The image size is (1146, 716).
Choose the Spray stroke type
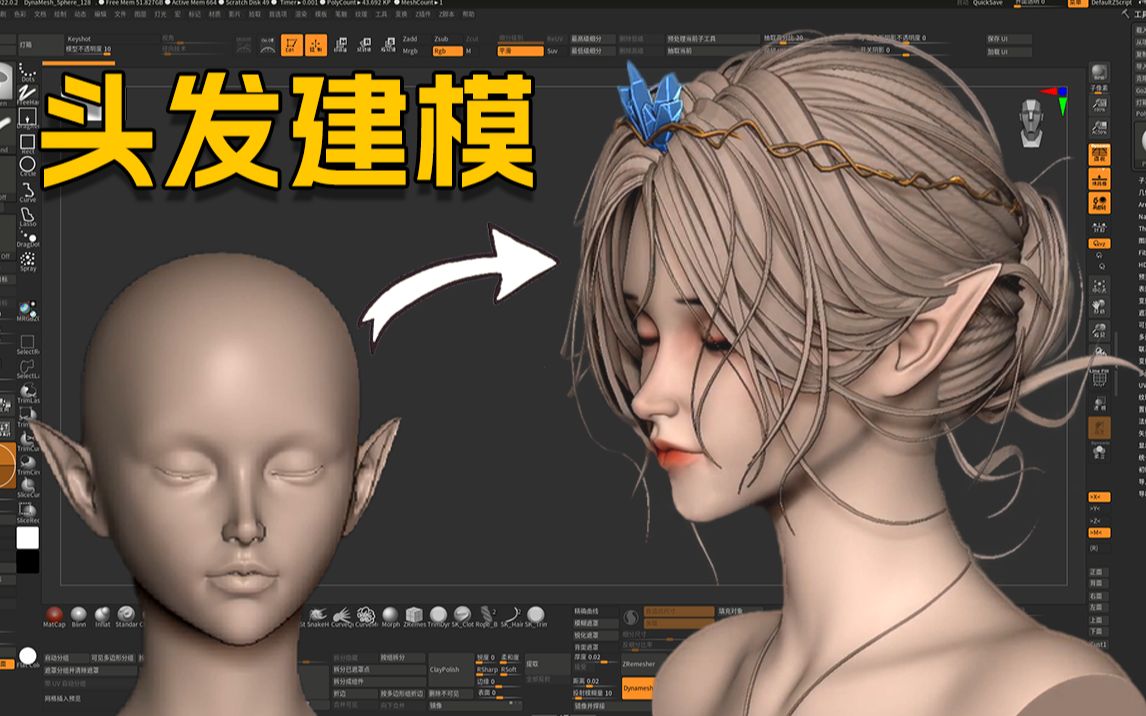click(x=27, y=261)
